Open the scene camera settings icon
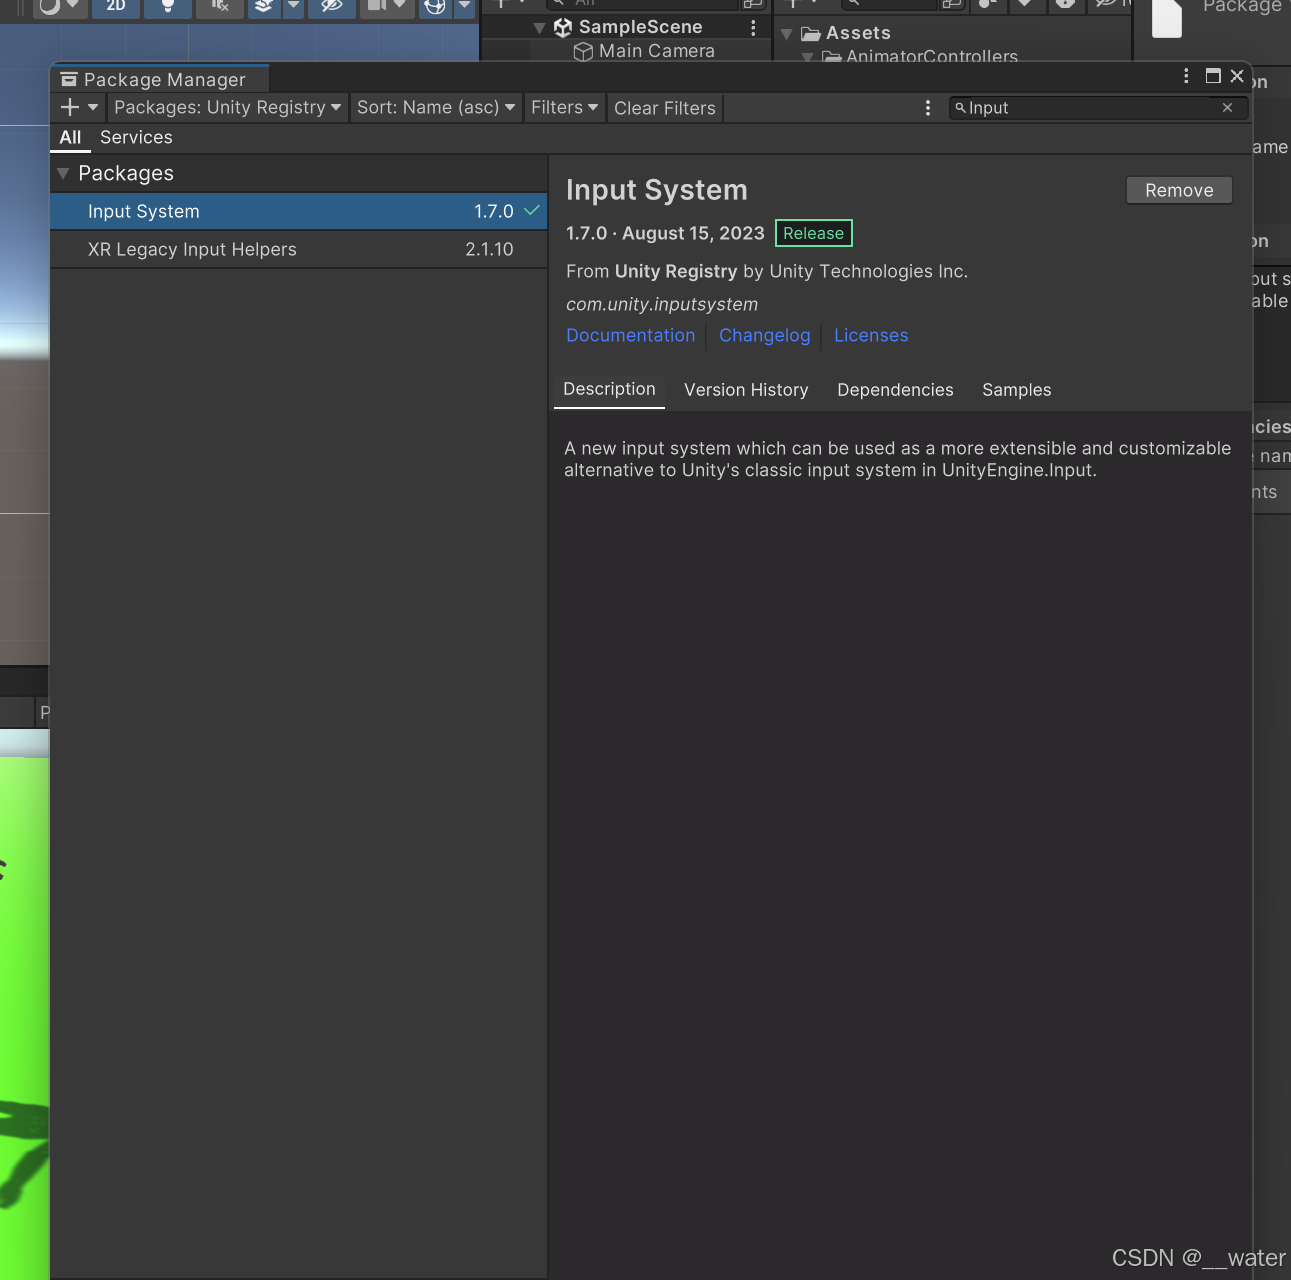1291x1280 pixels. click(376, 6)
